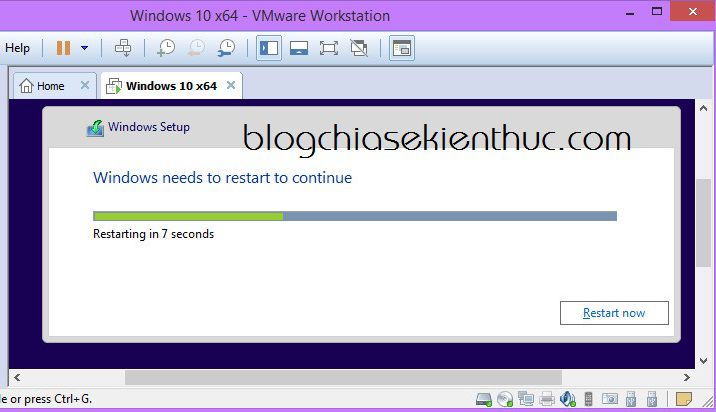Click the vertical scrollbar thumb
Image resolution: width=716 pixels, height=412 pixels.
click(703, 223)
